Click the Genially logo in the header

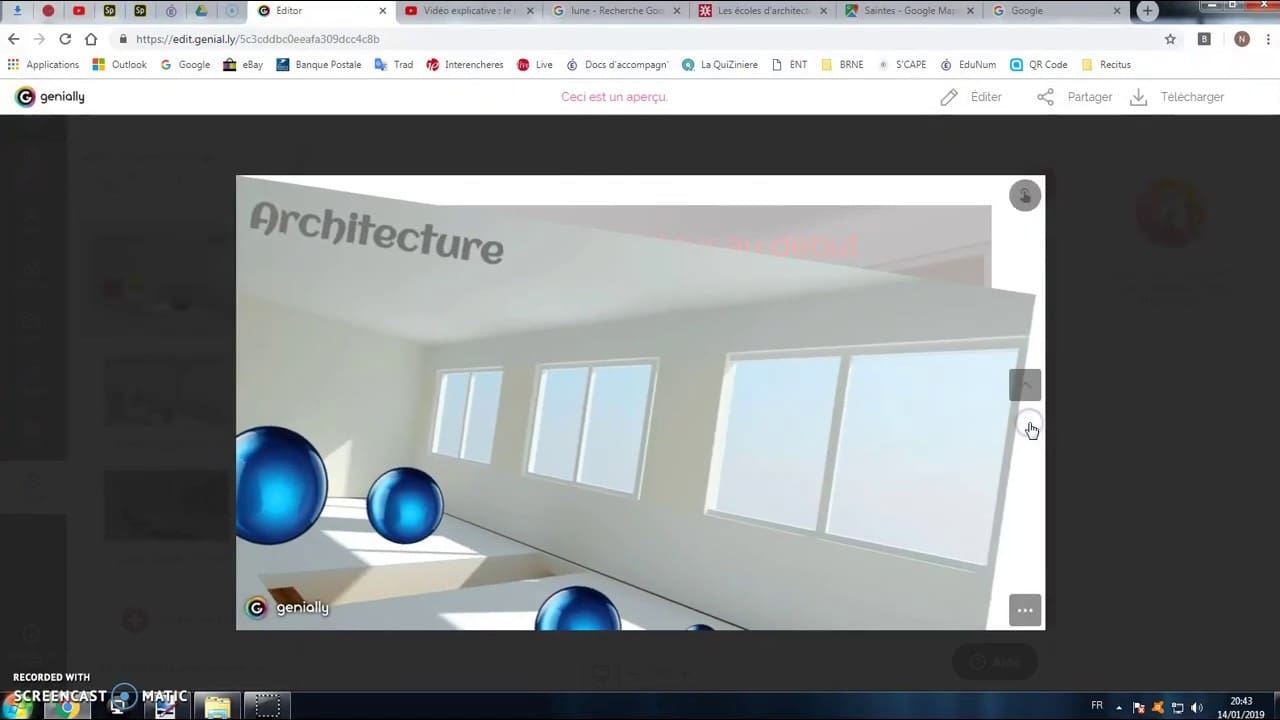(x=50, y=97)
